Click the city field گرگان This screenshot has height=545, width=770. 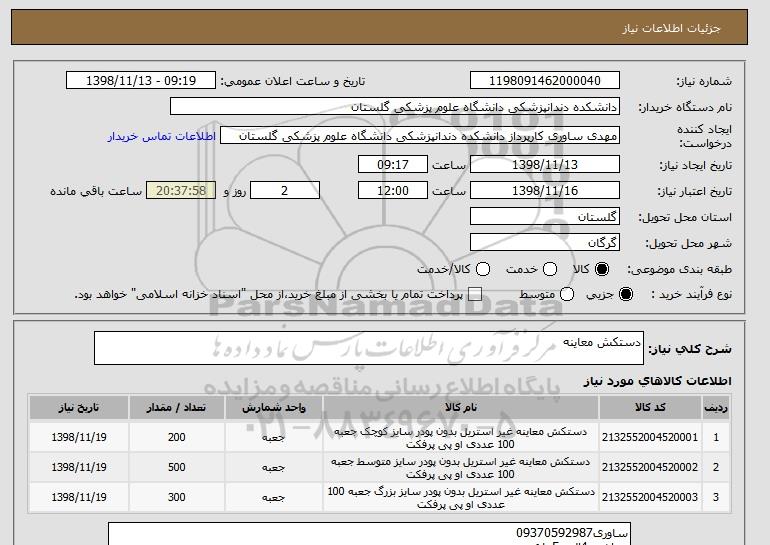(545, 243)
